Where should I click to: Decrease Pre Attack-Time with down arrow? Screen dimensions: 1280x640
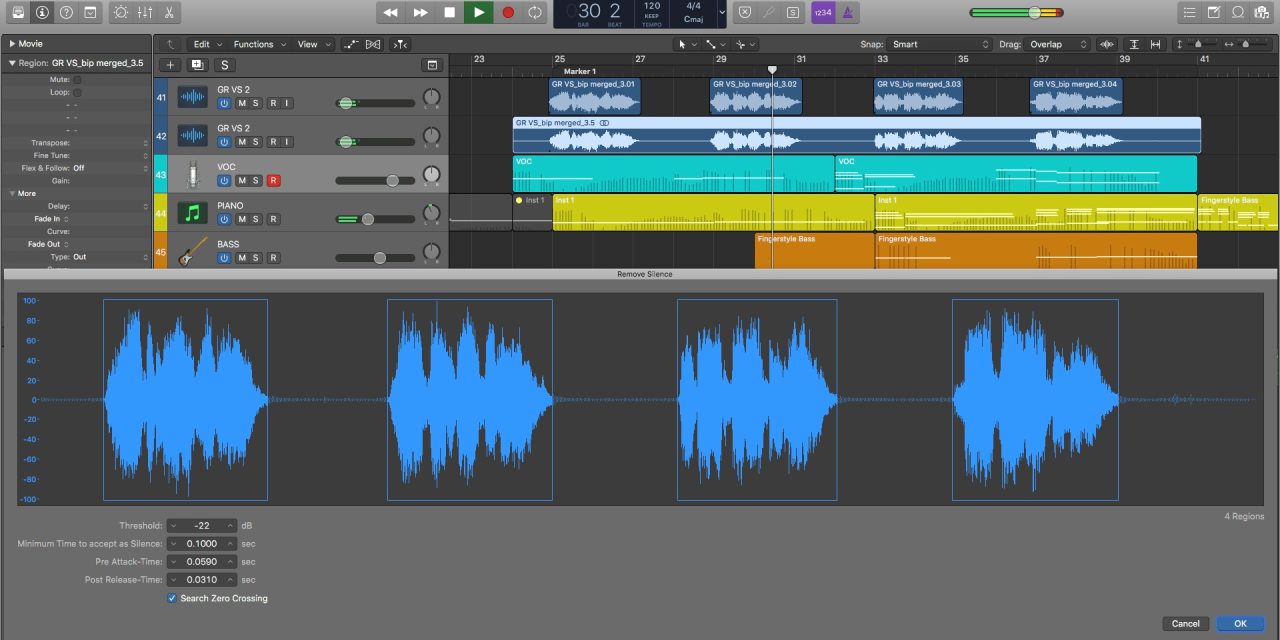[173, 562]
